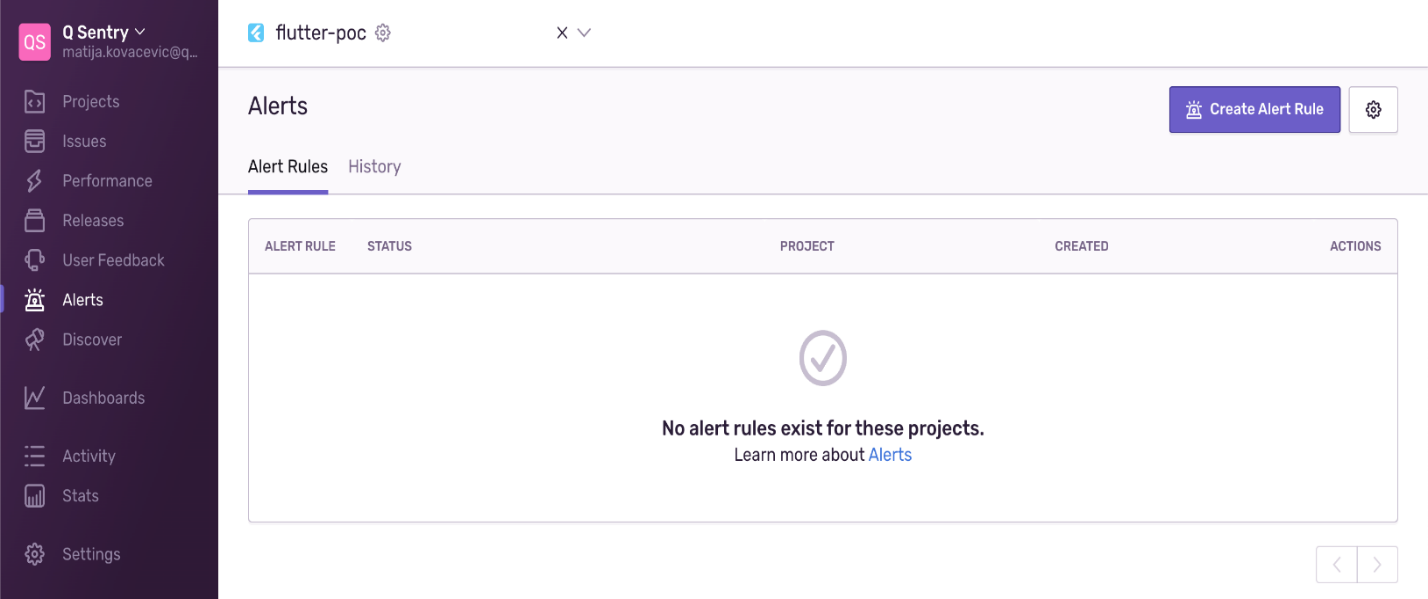Go to Performance lightning icon
The height and width of the screenshot is (599, 1428).
pos(35,181)
